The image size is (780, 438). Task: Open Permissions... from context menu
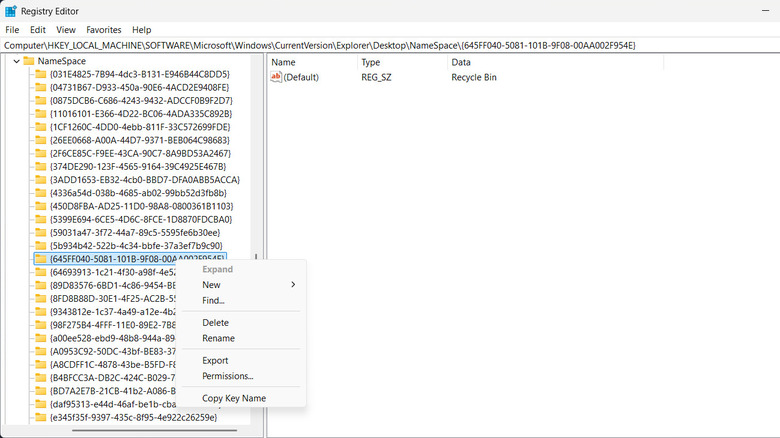click(x=227, y=376)
